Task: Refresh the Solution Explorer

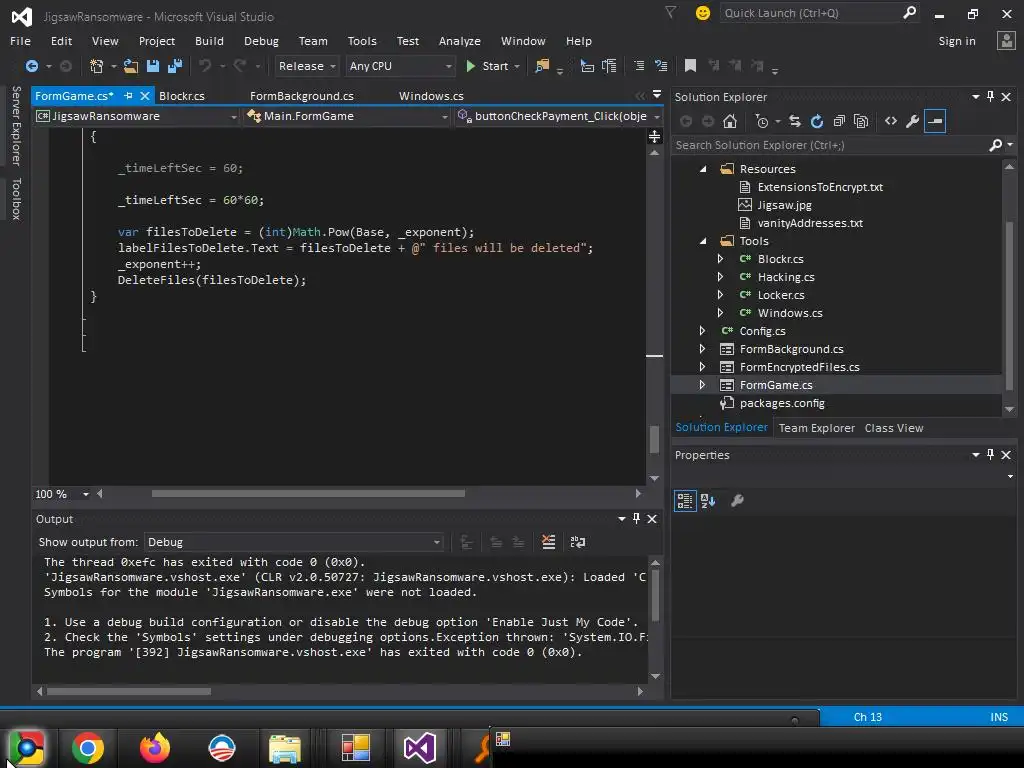Action: click(817, 121)
